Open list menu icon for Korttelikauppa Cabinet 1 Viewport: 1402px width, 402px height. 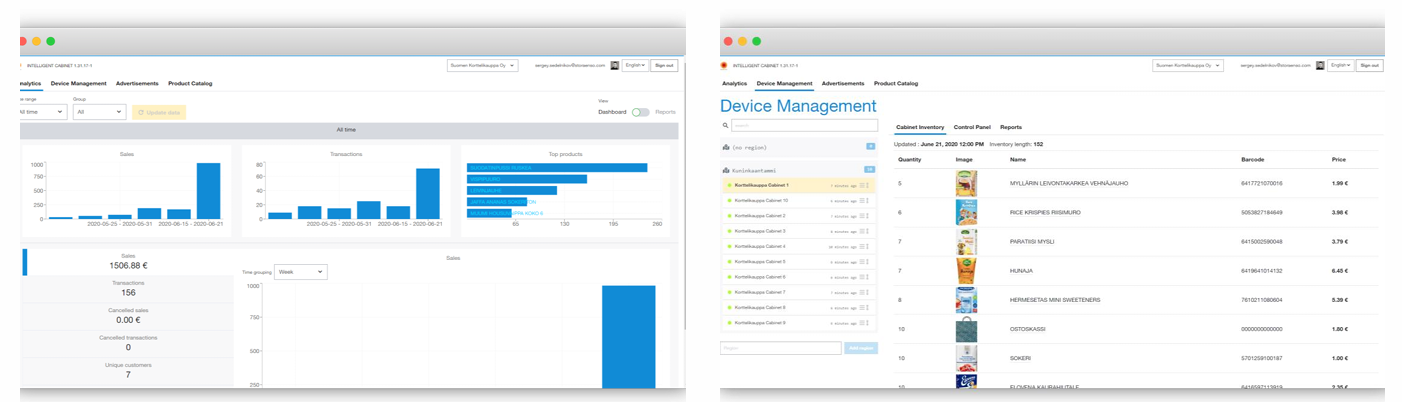tap(862, 186)
